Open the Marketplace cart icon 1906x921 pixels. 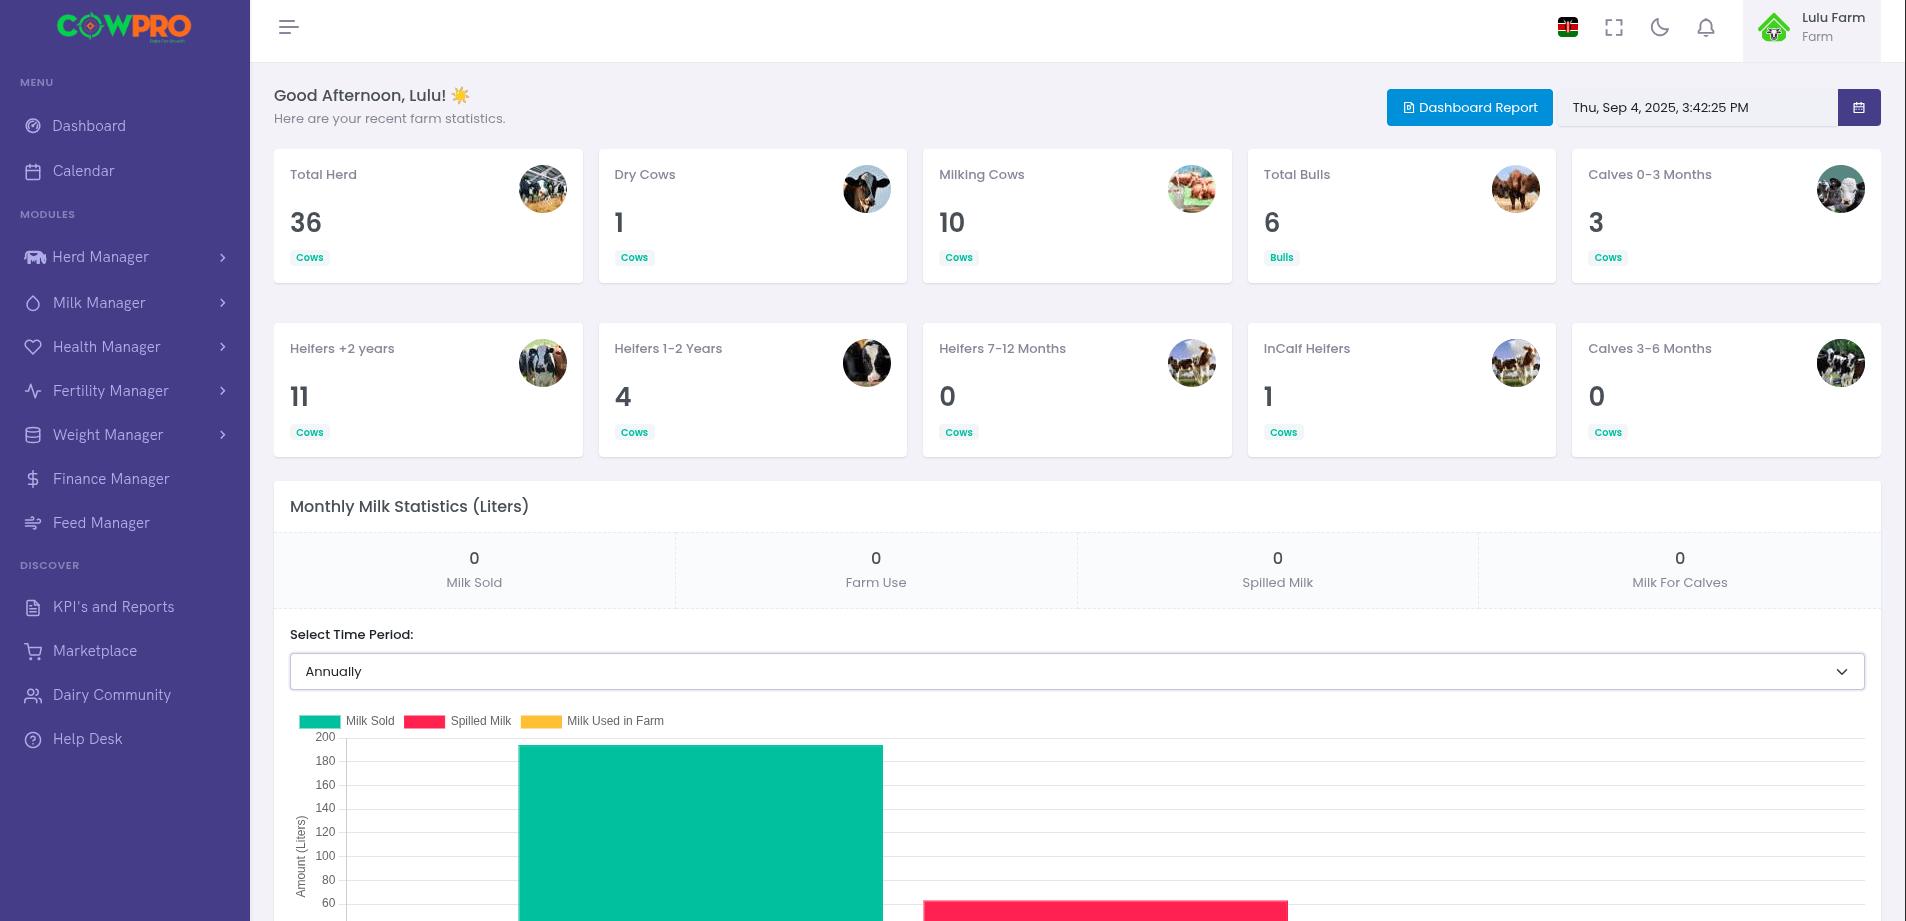(33, 650)
